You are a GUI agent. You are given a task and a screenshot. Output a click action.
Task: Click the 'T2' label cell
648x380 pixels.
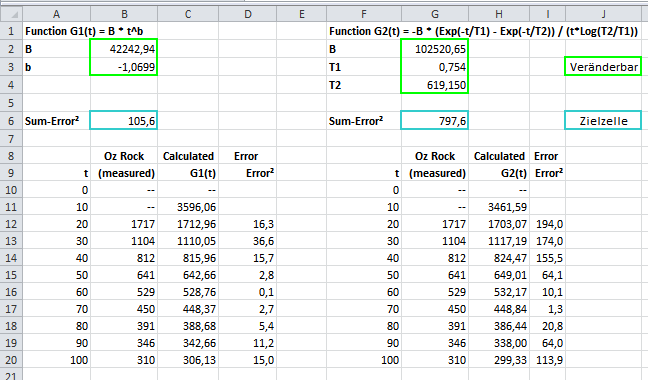364,85
